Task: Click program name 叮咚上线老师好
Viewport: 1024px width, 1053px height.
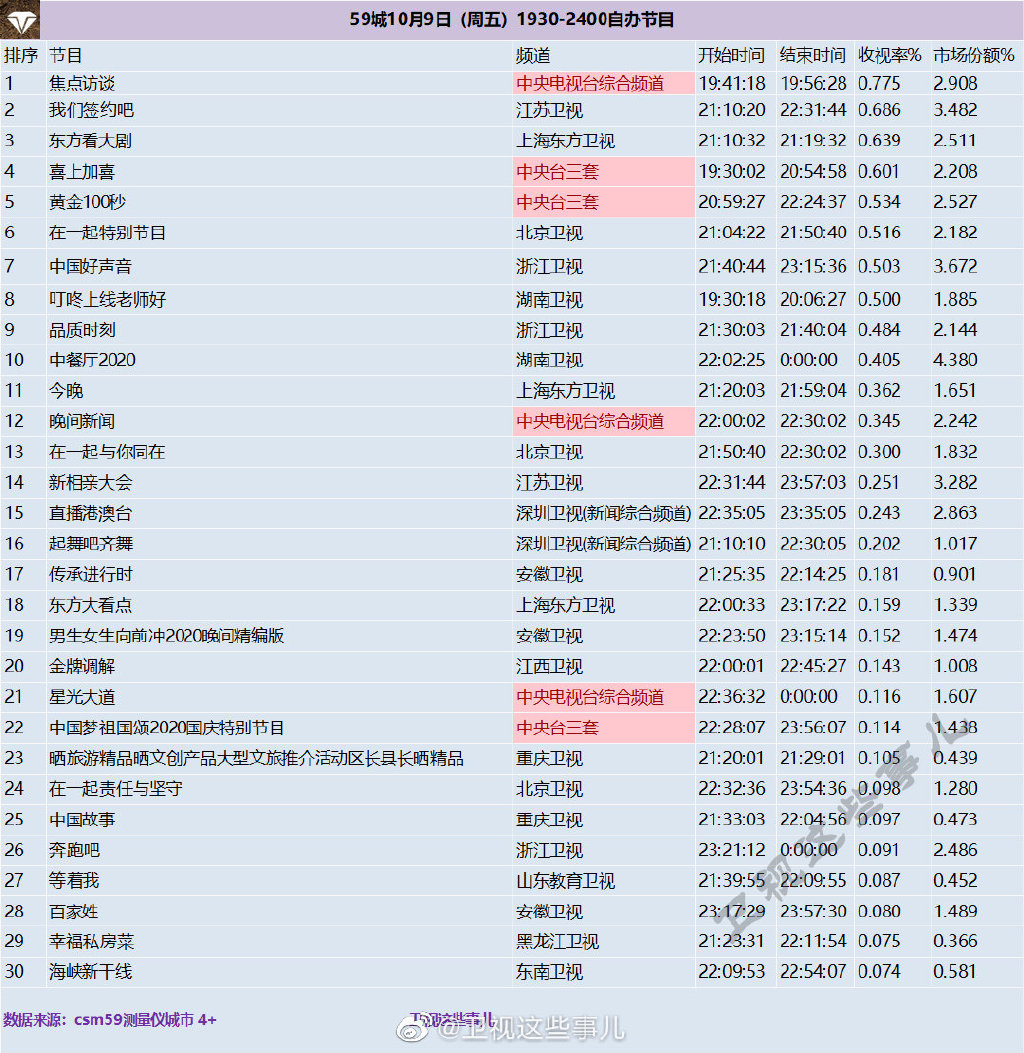Action: (x=107, y=300)
